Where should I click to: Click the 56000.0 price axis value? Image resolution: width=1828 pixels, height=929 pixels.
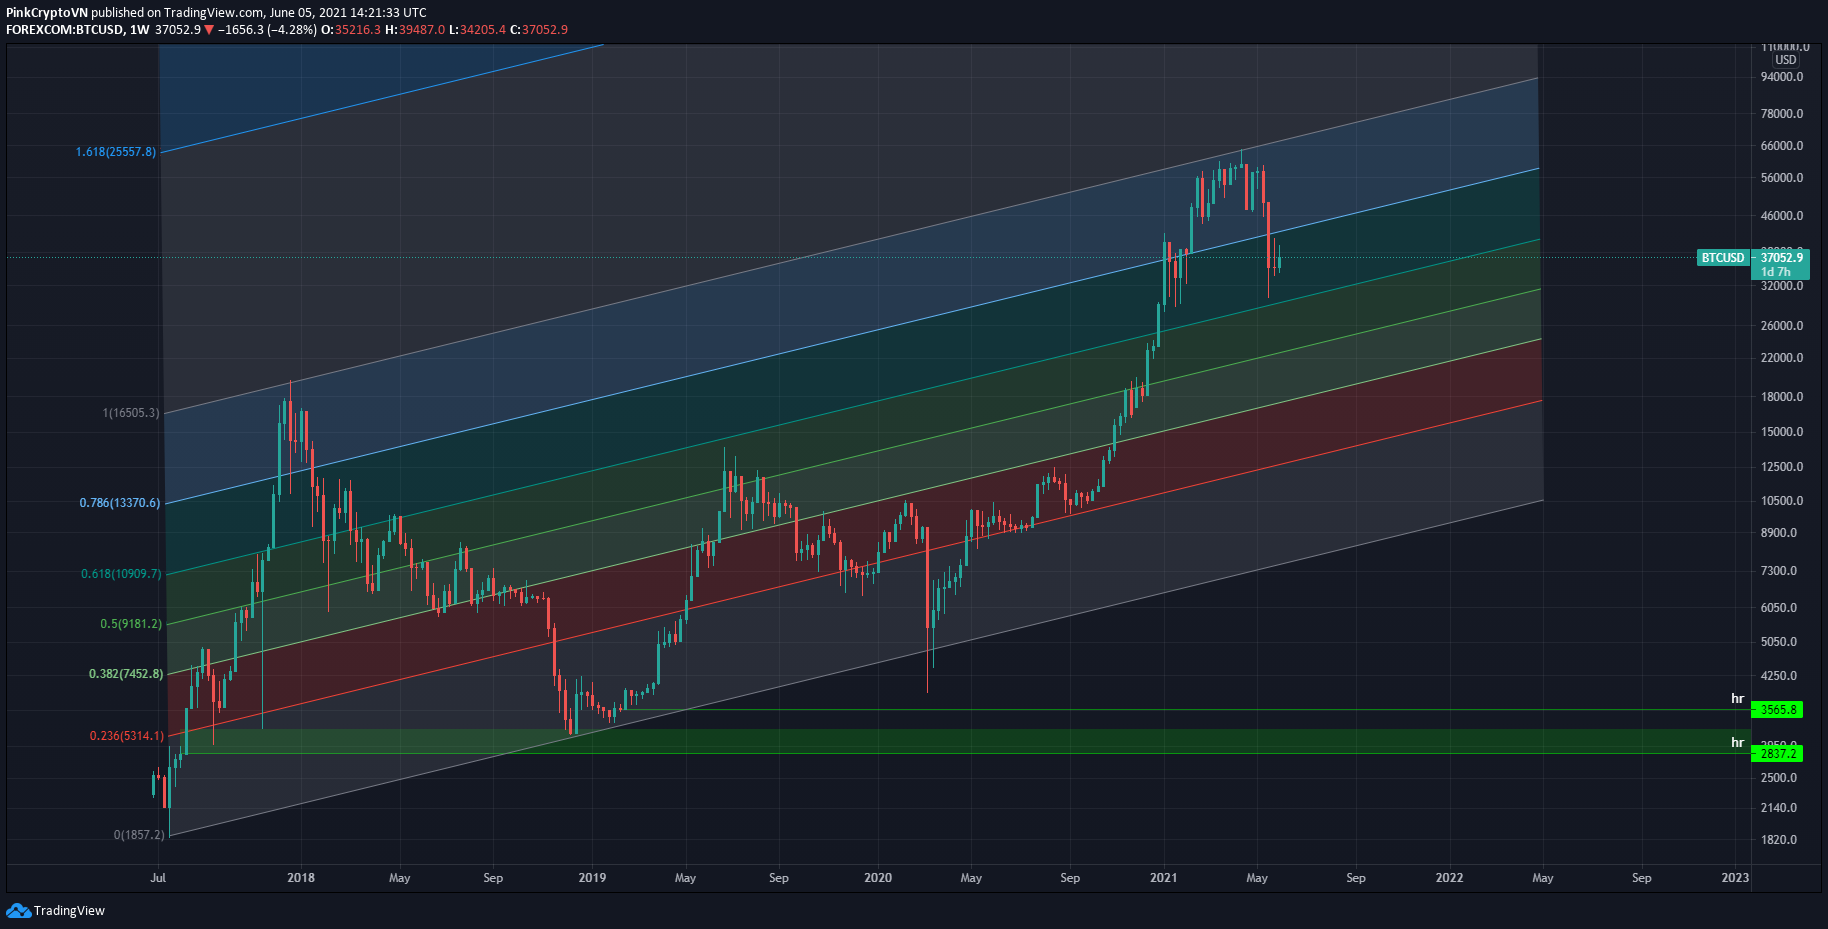pyautogui.click(x=1782, y=178)
